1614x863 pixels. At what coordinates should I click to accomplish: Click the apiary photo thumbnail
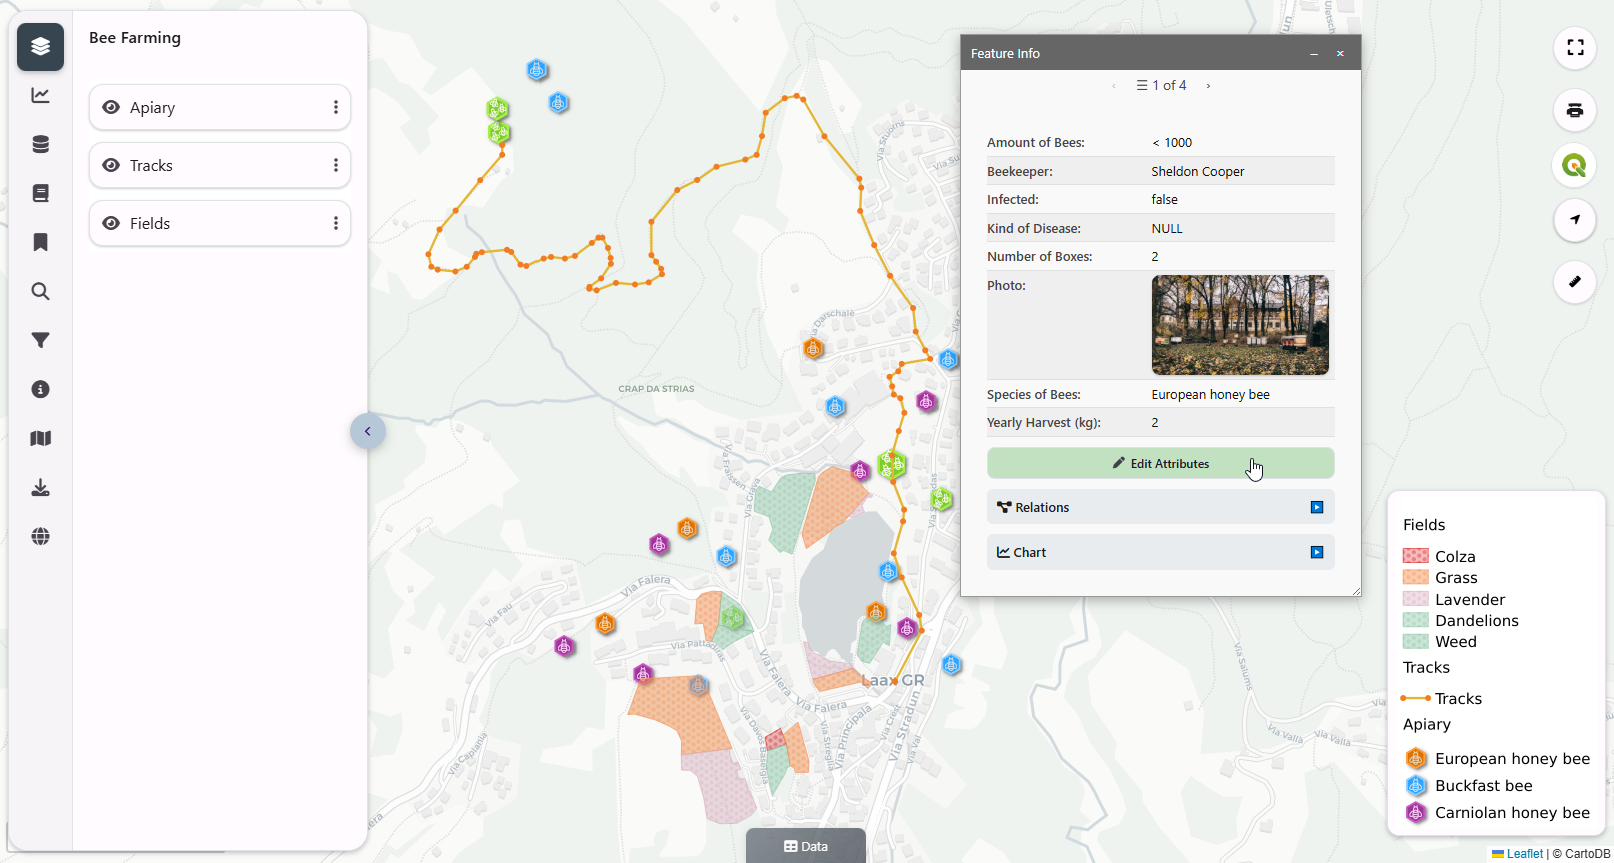click(x=1240, y=325)
